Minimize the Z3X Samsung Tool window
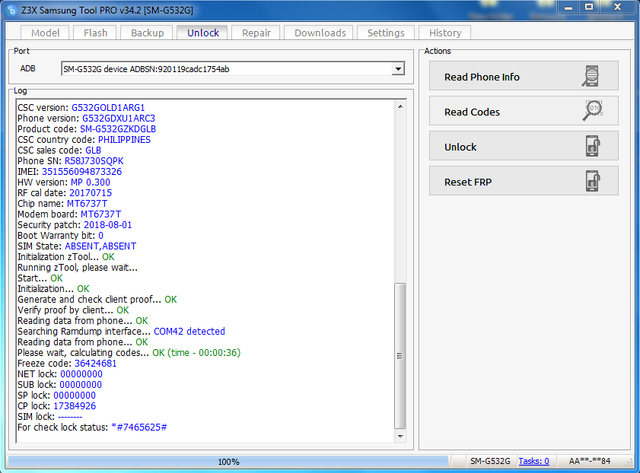The image size is (640, 473). 569,7
